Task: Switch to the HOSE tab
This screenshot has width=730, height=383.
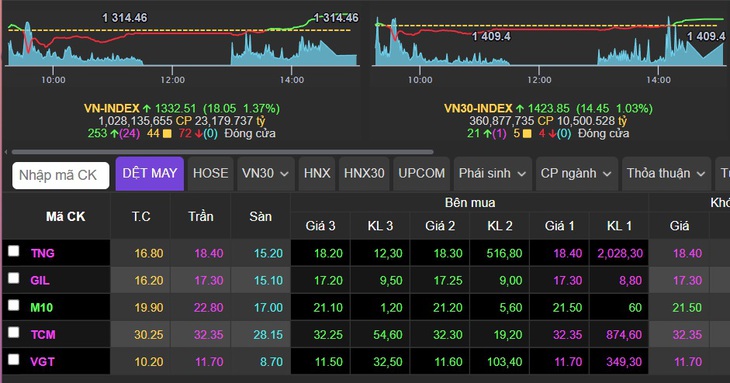Action: pos(210,174)
